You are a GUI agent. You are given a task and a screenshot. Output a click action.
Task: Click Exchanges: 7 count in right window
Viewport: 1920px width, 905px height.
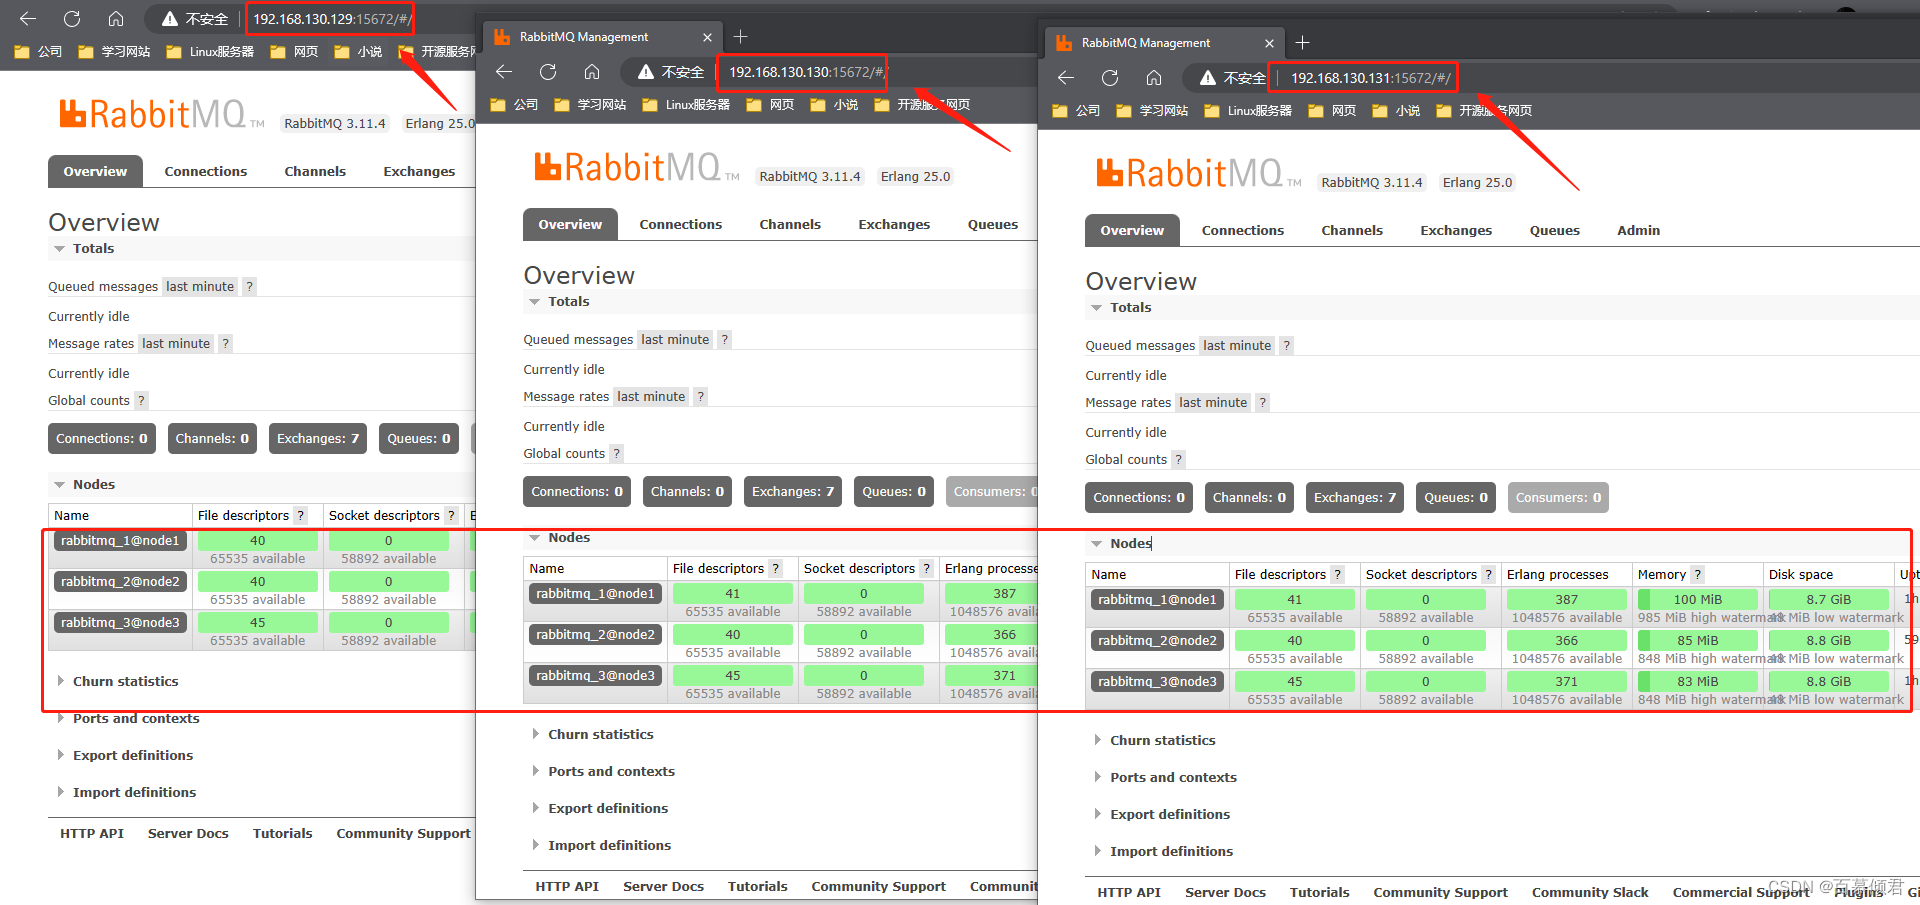click(x=1355, y=498)
